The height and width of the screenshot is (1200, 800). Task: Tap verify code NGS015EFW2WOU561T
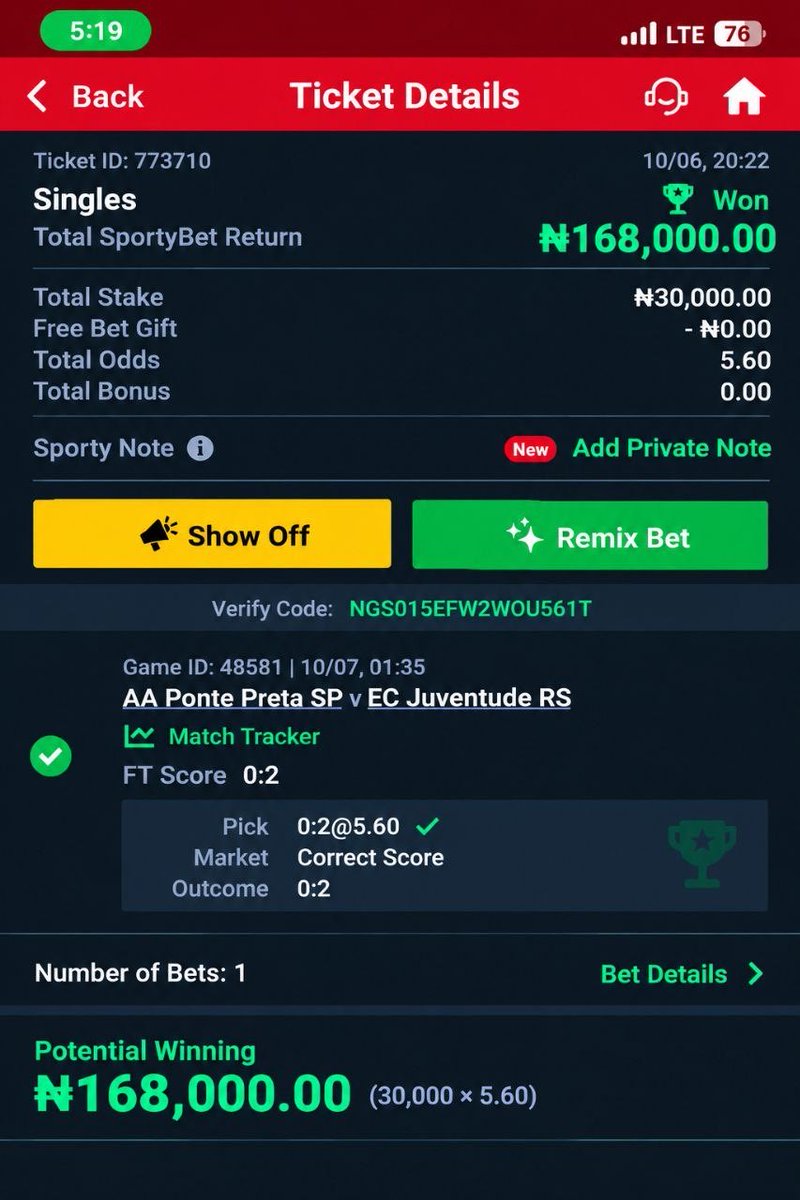(x=470, y=608)
